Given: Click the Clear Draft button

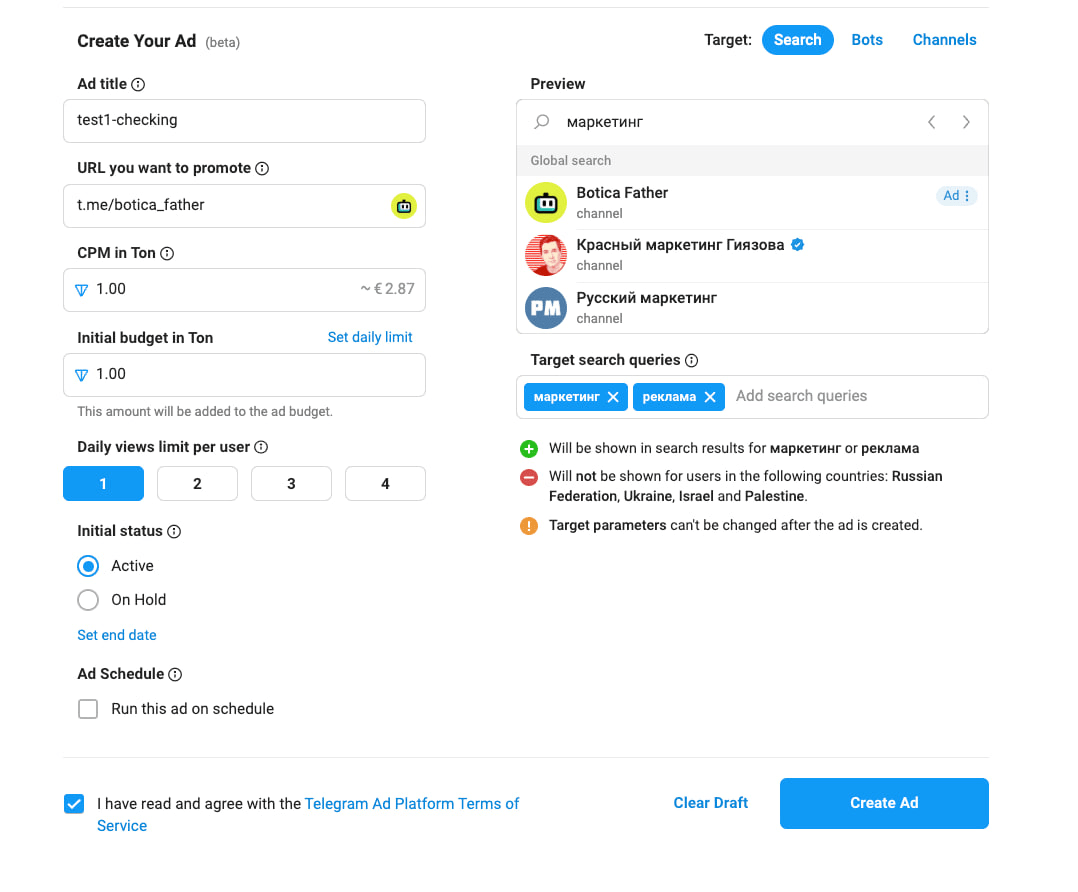Looking at the screenshot, I should (710, 803).
